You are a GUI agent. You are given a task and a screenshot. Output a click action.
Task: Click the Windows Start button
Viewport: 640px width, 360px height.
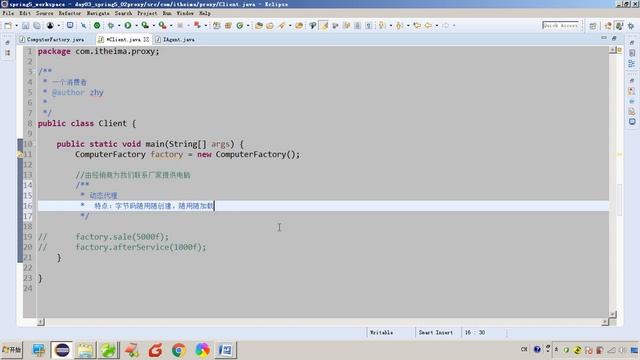pyautogui.click(x=12, y=350)
